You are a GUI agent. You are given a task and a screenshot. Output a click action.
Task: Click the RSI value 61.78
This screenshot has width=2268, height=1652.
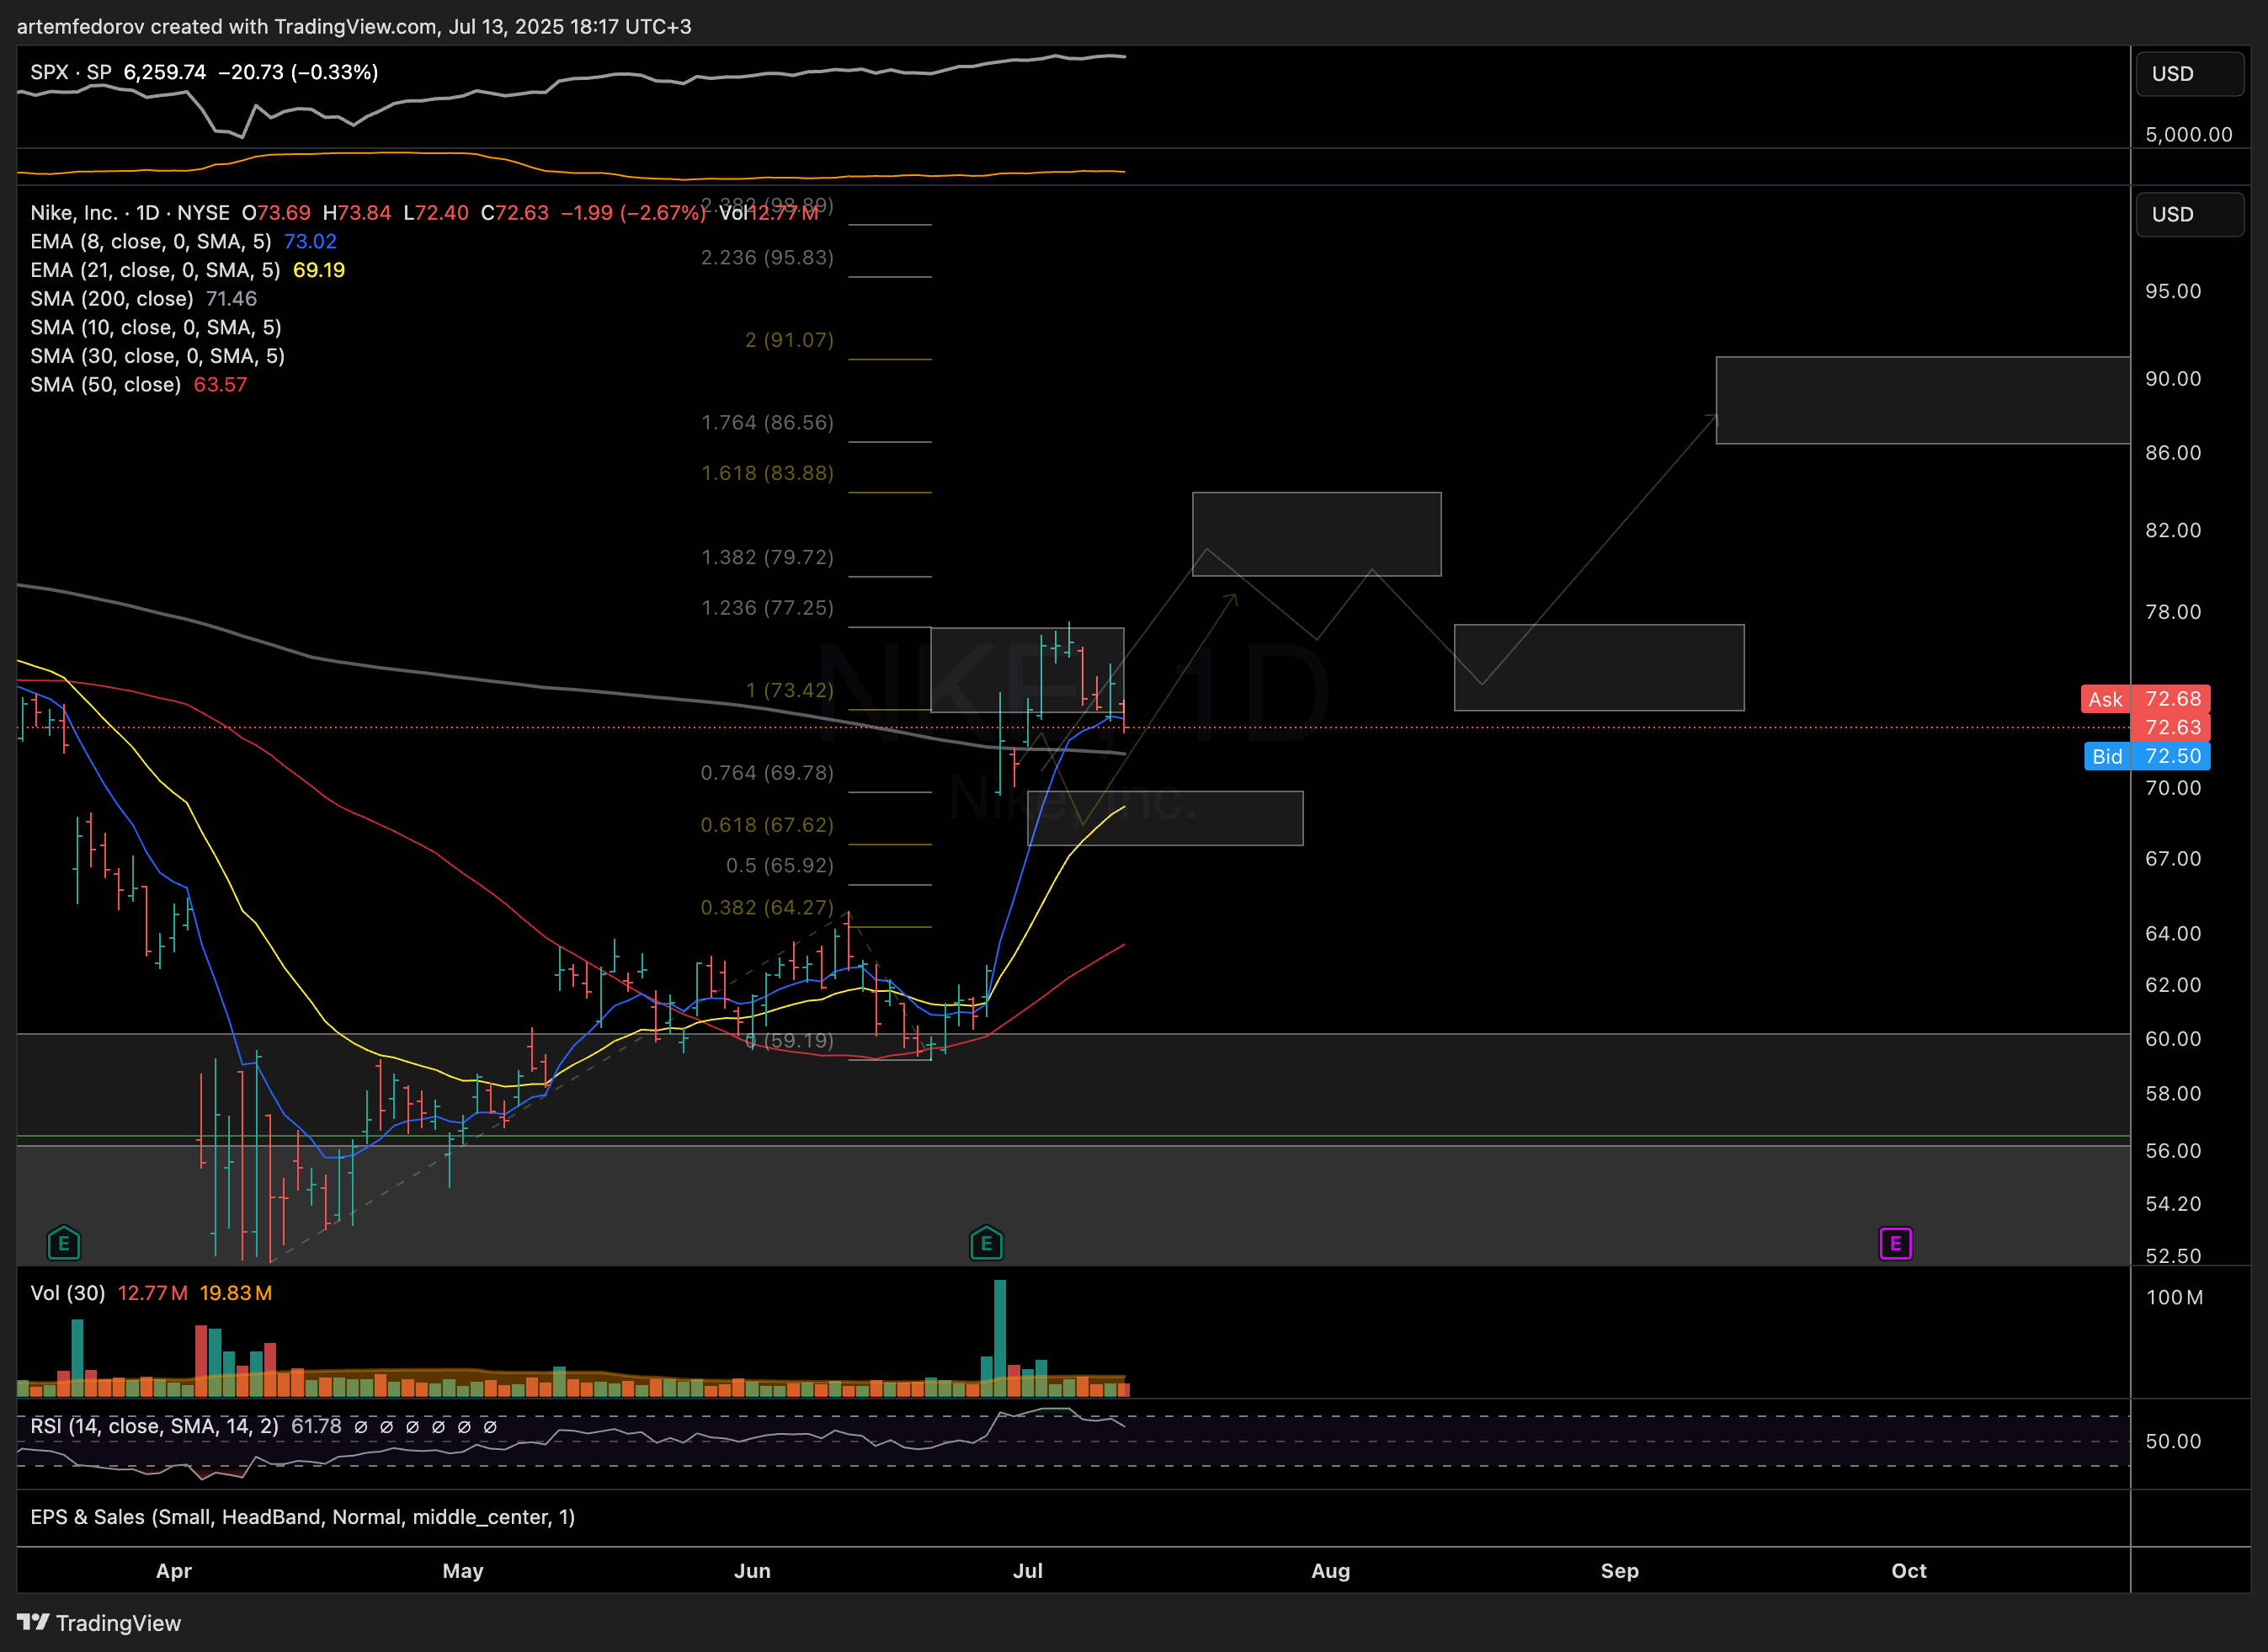coord(316,1426)
